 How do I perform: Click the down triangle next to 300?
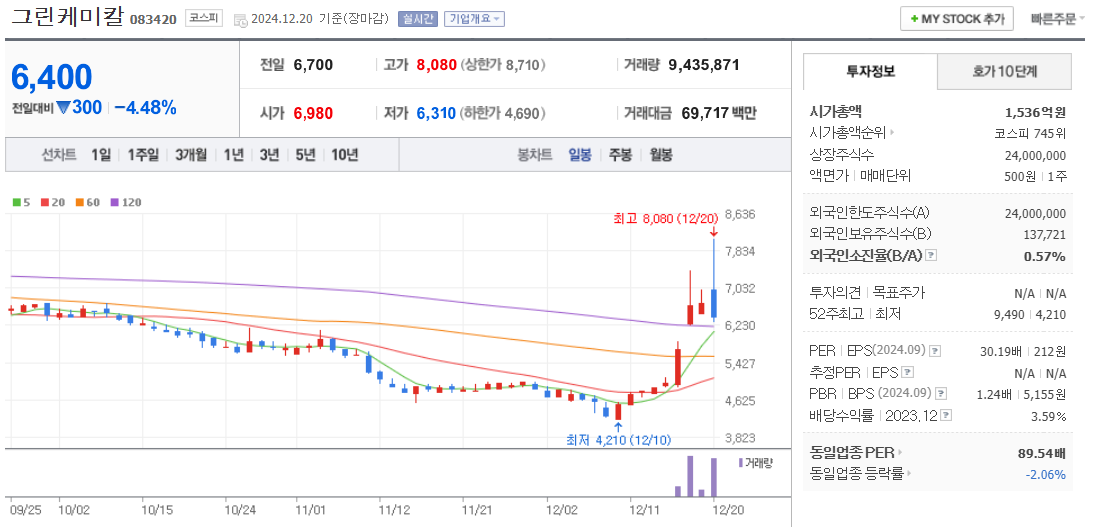click(x=63, y=108)
